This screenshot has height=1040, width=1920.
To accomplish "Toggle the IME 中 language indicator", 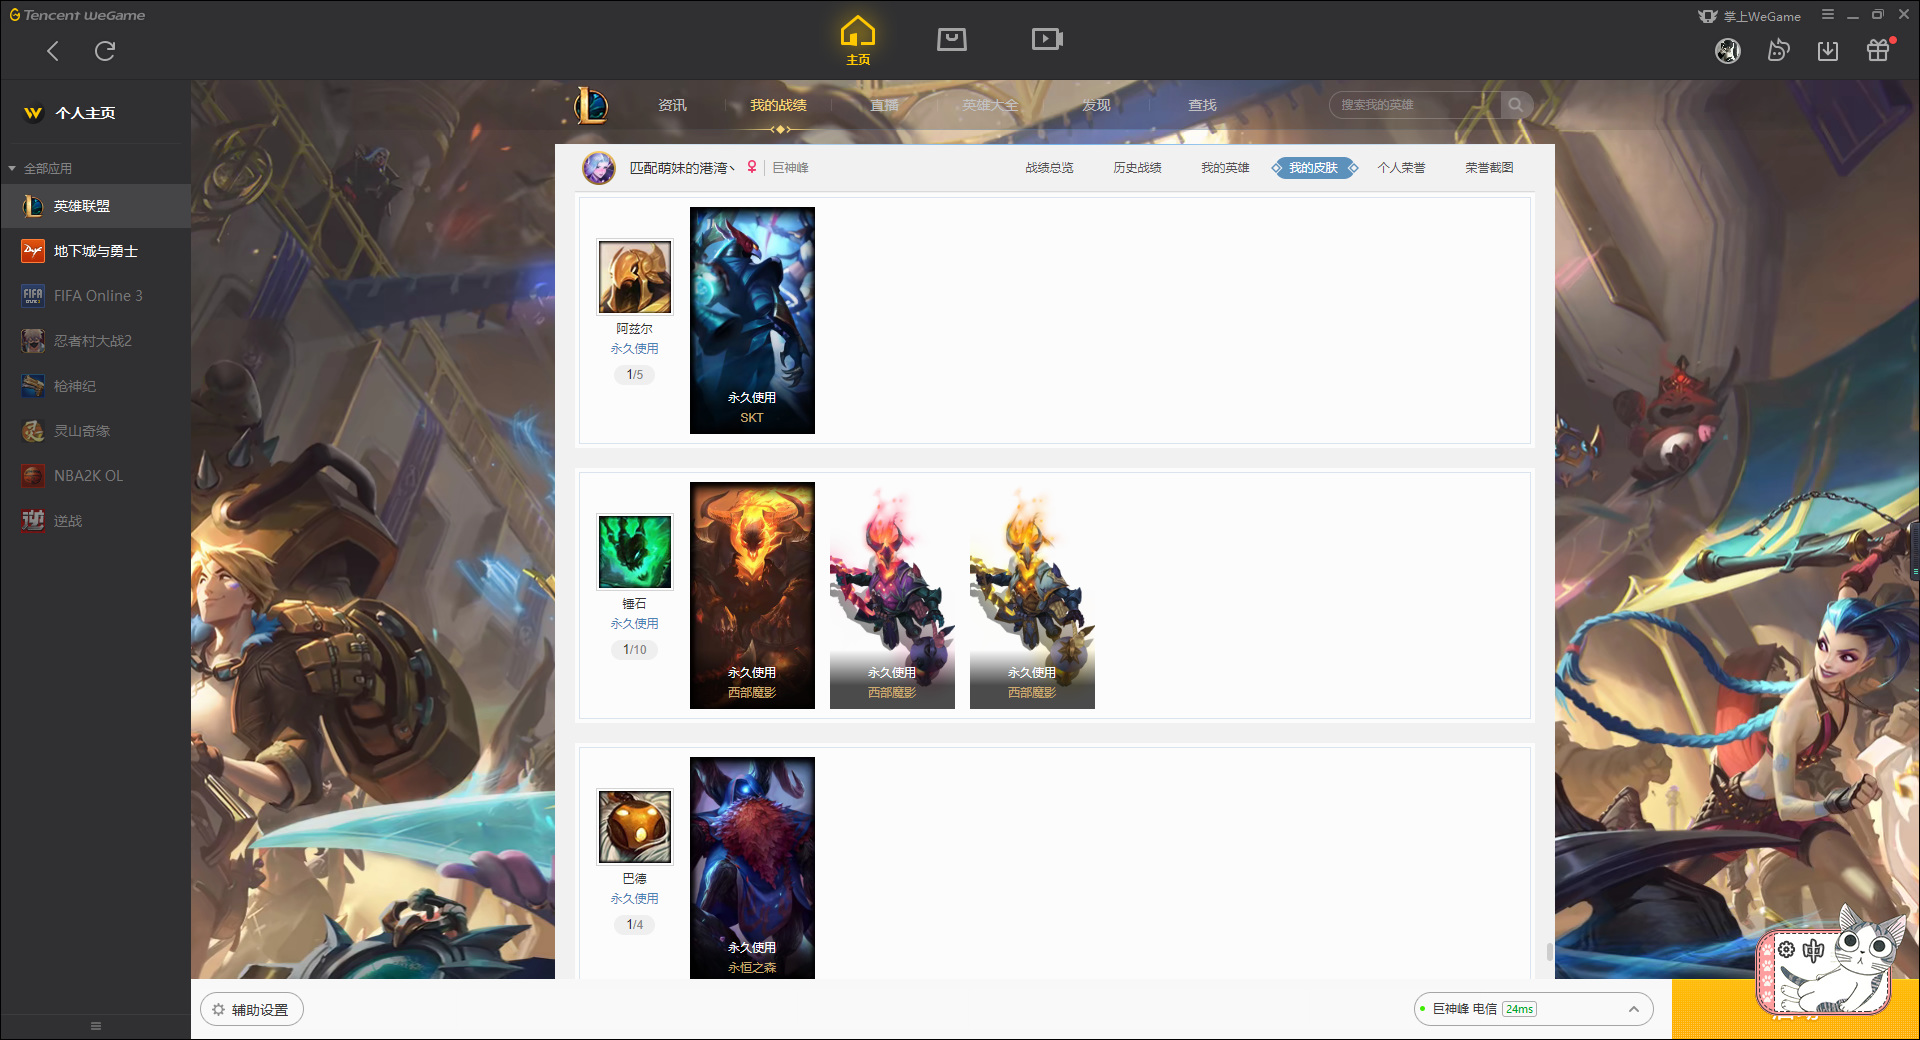I will click(x=1813, y=950).
